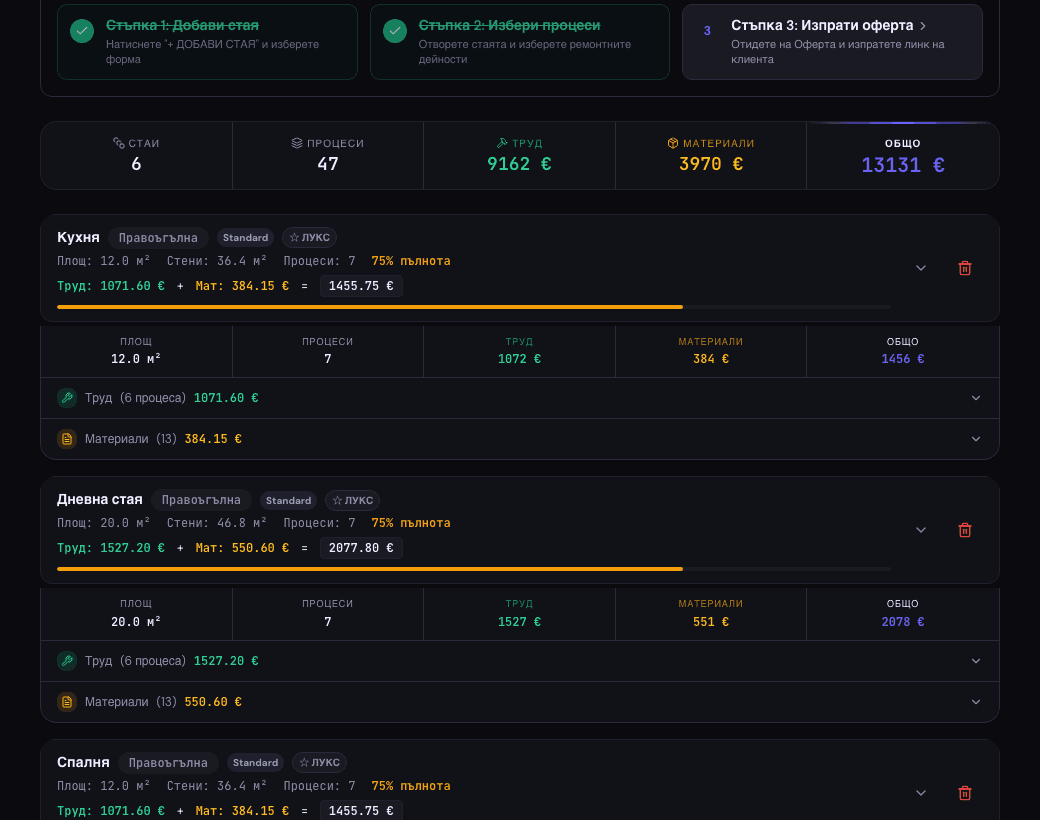Click the Кухня 75% completeness progress bar
Image resolution: width=1040 pixels, height=820 pixels.
(474, 307)
